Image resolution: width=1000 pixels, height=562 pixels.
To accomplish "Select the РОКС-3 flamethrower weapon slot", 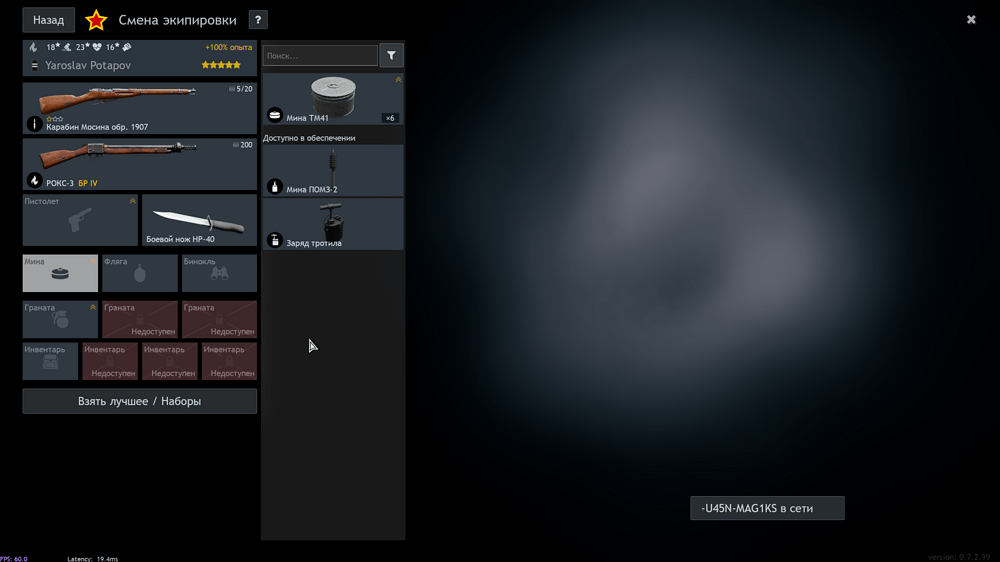I will pos(140,164).
